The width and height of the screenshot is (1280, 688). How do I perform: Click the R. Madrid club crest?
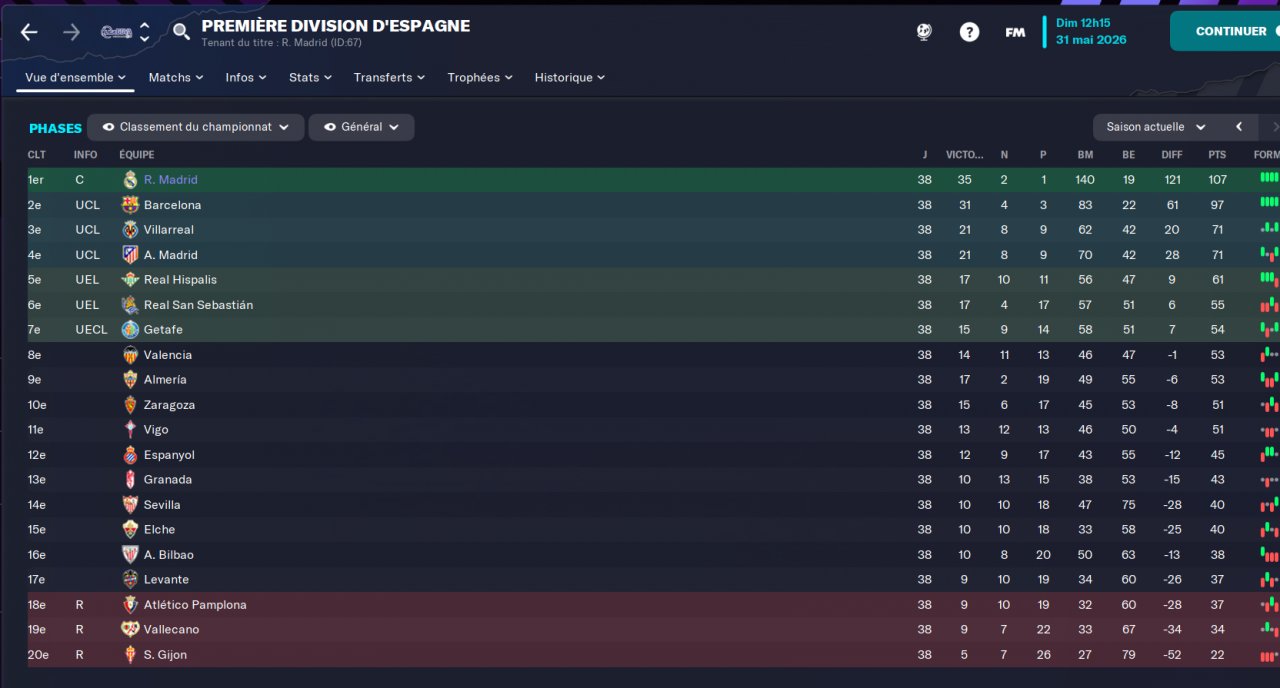point(130,180)
